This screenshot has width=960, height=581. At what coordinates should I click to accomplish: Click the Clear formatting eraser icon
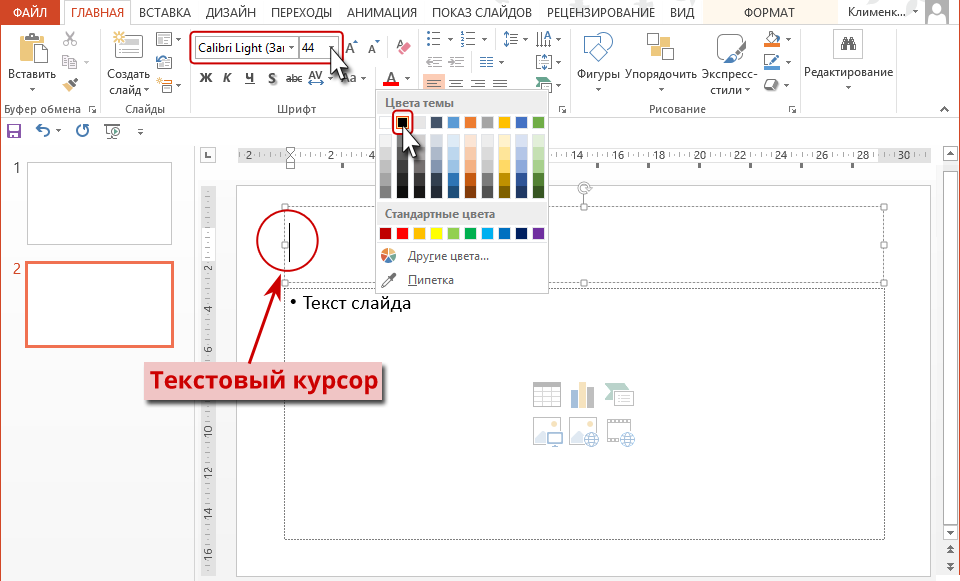point(403,47)
